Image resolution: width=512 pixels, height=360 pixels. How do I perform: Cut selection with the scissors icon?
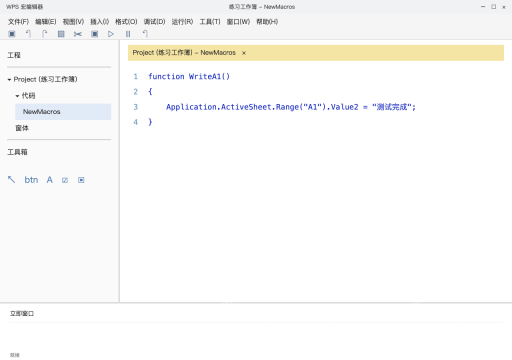click(78, 34)
